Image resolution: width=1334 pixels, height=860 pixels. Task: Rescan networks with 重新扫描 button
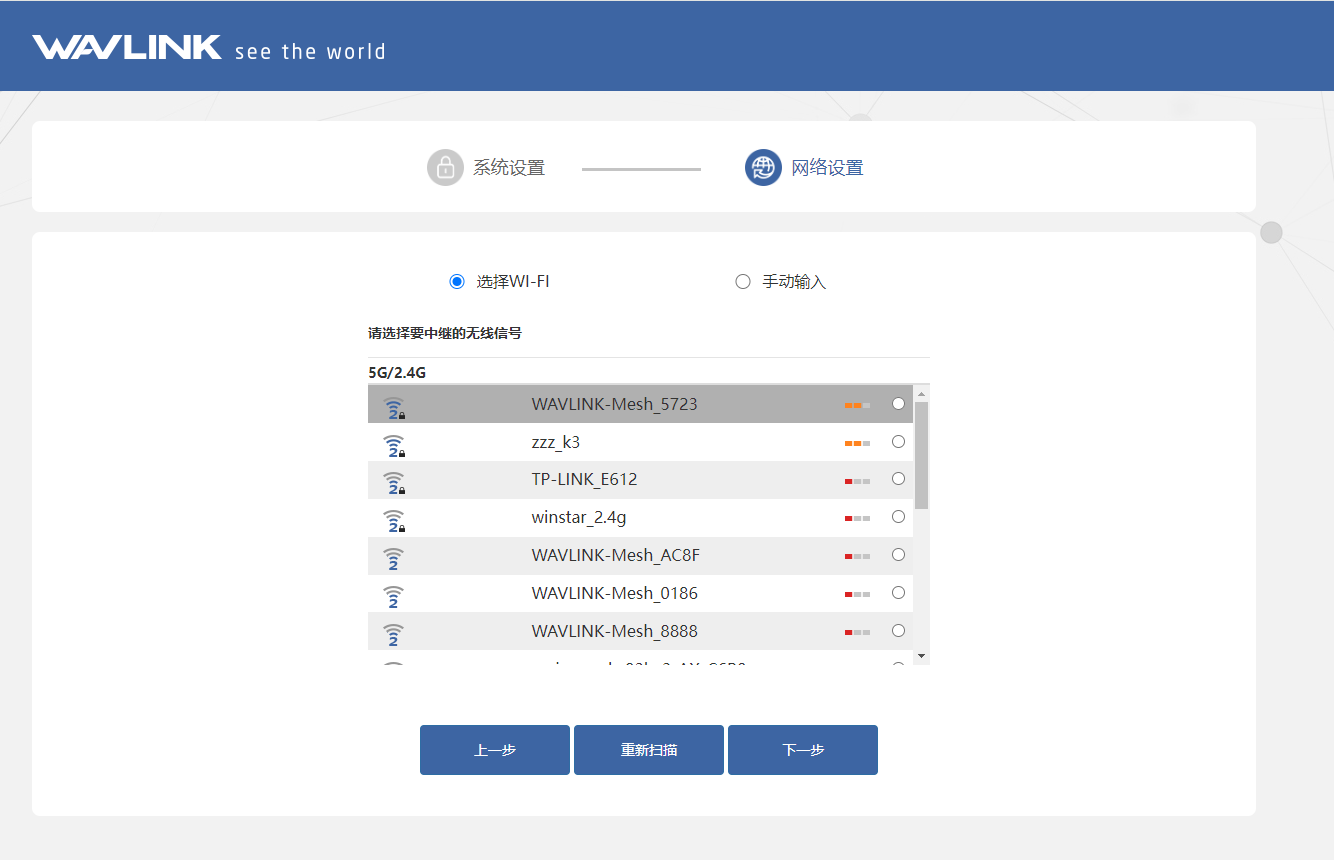[x=649, y=750]
